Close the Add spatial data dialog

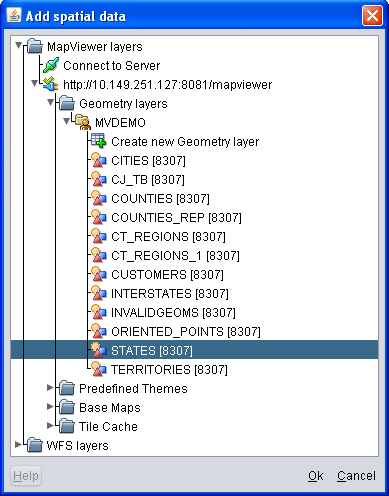372,15
